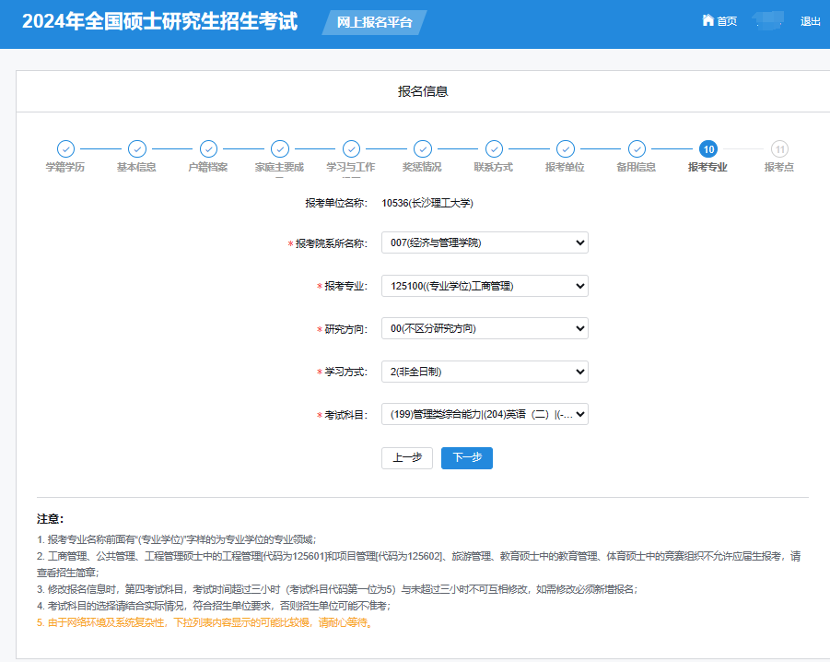Select the 户籍档案 step circle icon
This screenshot has height=662, width=830.
pos(208,149)
